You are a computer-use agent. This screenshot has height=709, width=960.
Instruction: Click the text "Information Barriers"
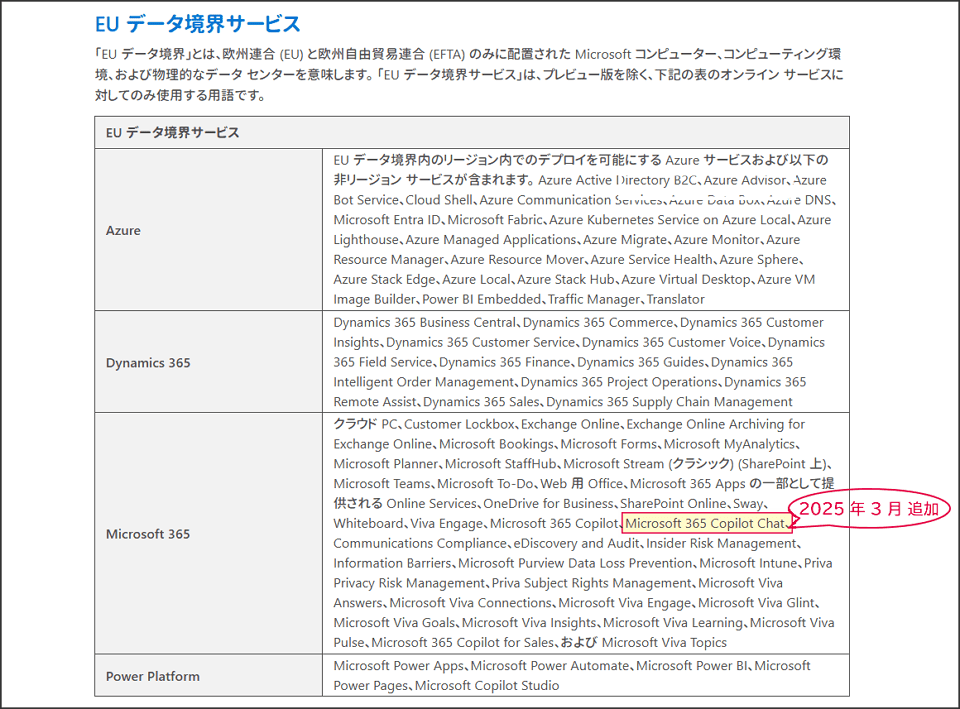[392, 563]
